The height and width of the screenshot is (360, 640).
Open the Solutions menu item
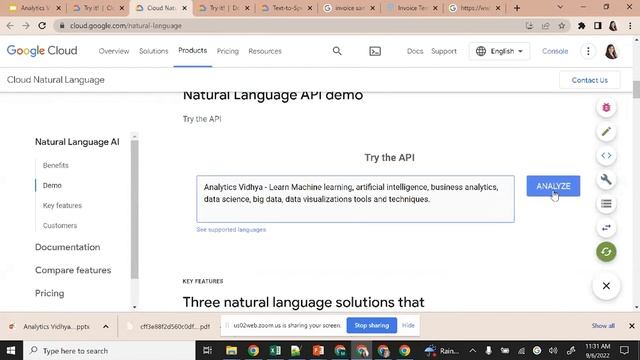click(153, 51)
